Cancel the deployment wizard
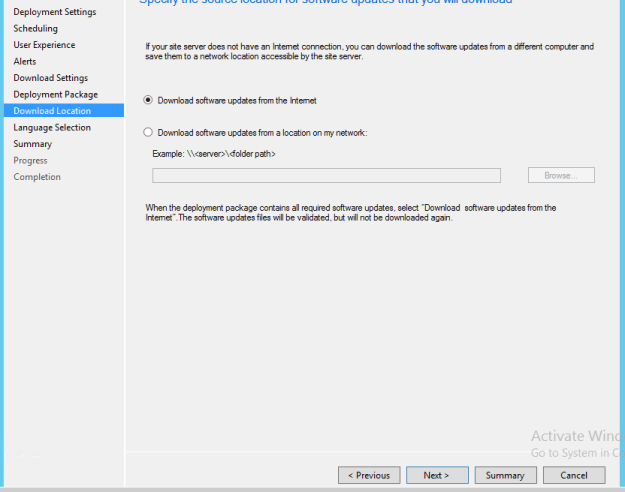 [574, 475]
